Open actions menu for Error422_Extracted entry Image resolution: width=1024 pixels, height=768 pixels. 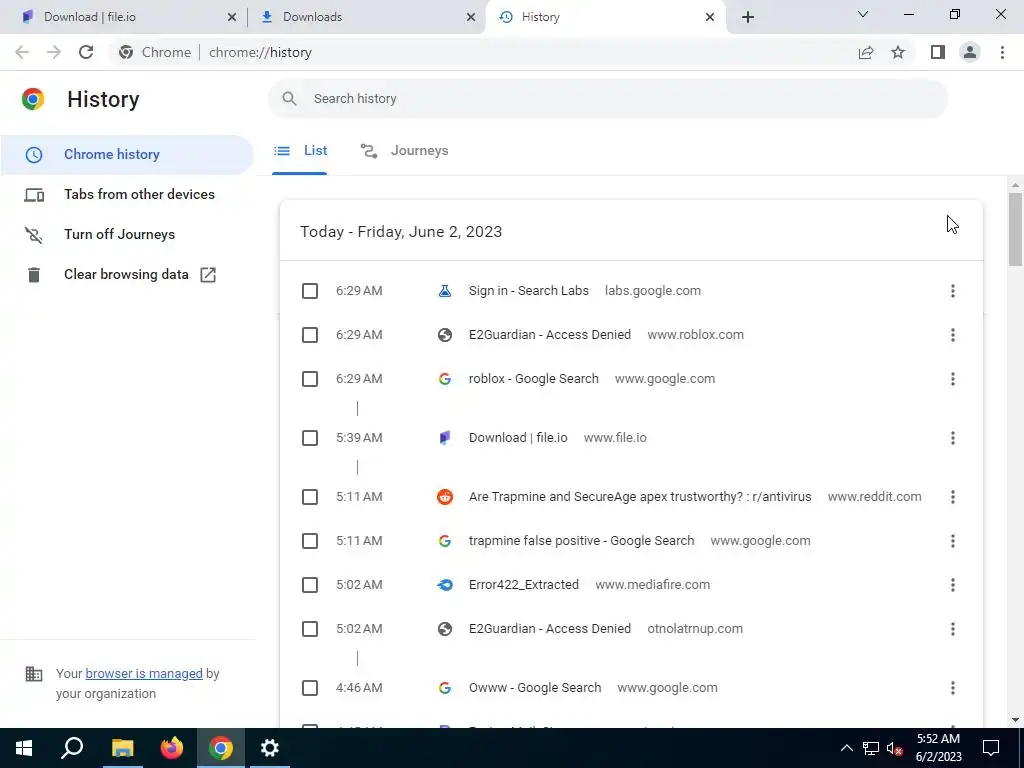coord(953,585)
